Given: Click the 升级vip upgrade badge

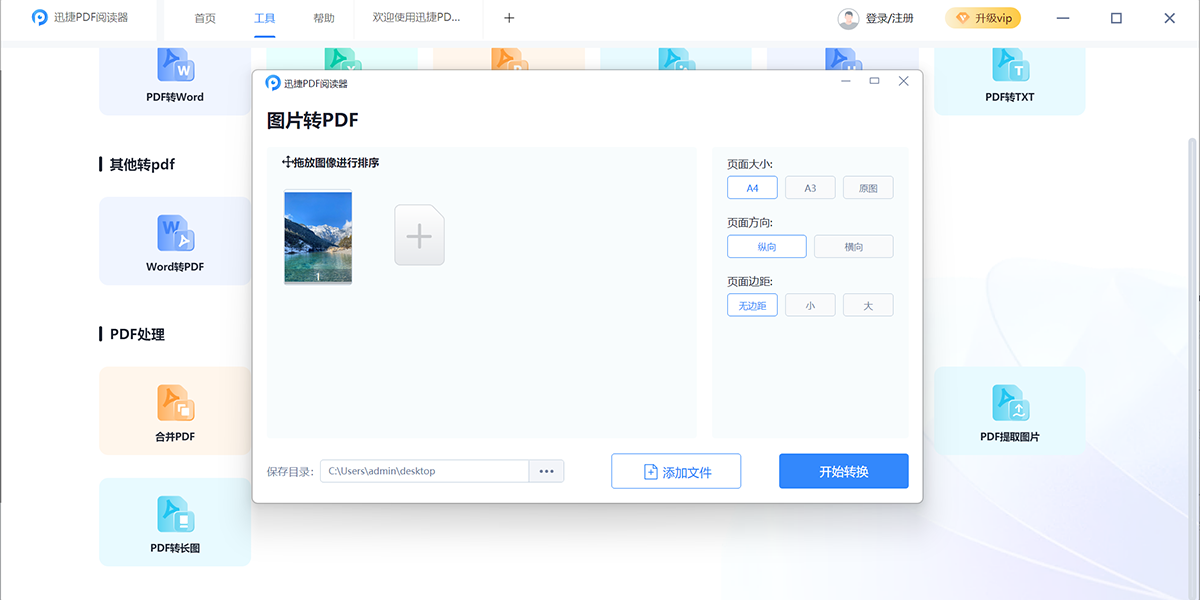Looking at the screenshot, I should [983, 18].
